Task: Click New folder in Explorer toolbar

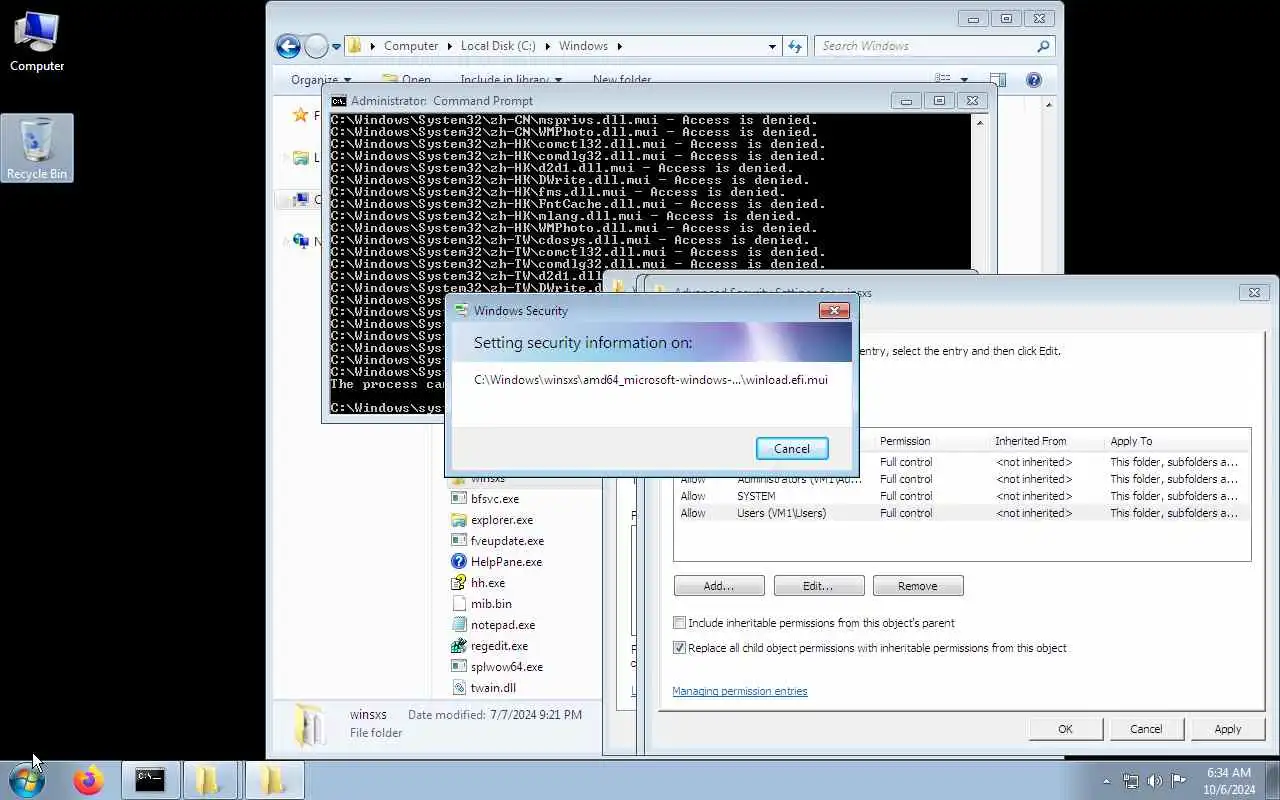Action: click(x=621, y=80)
